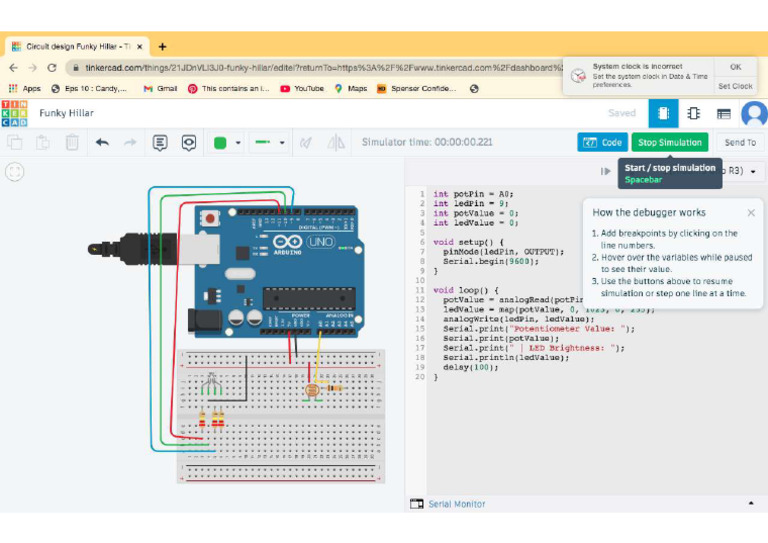Open the wire color dropdown arrow

(x=238, y=143)
